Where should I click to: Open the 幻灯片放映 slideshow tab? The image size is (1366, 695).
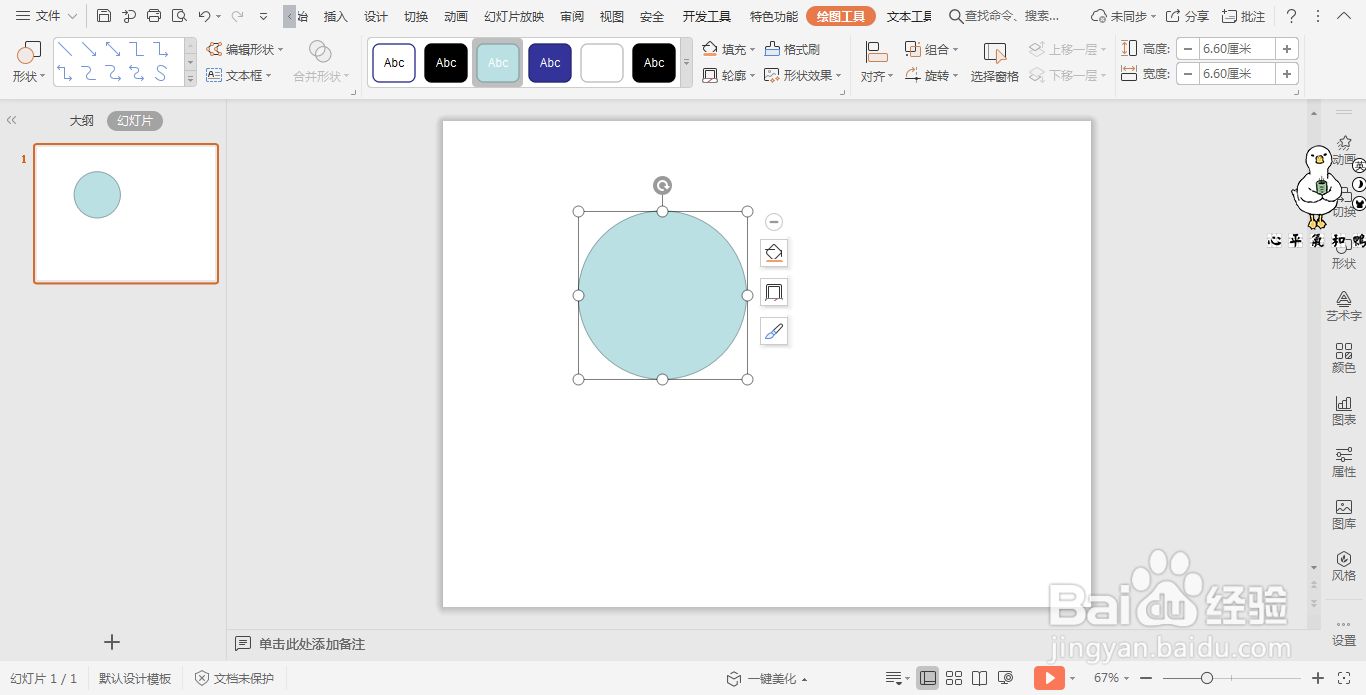coord(514,17)
